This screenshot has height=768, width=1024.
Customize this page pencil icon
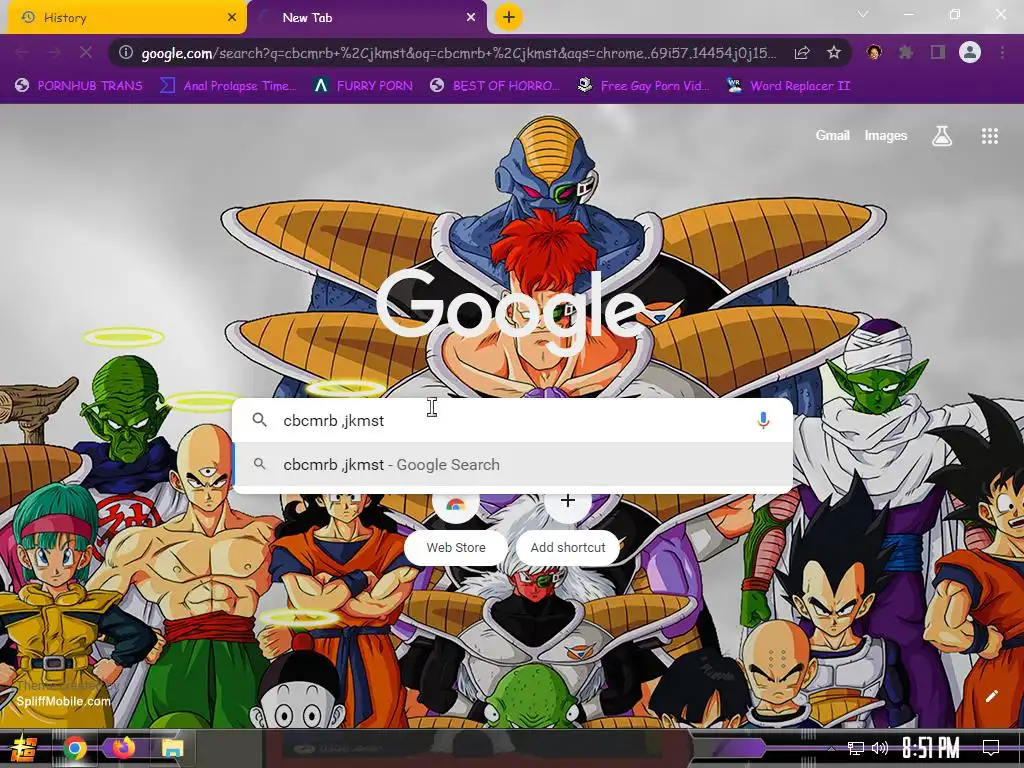tap(991, 696)
